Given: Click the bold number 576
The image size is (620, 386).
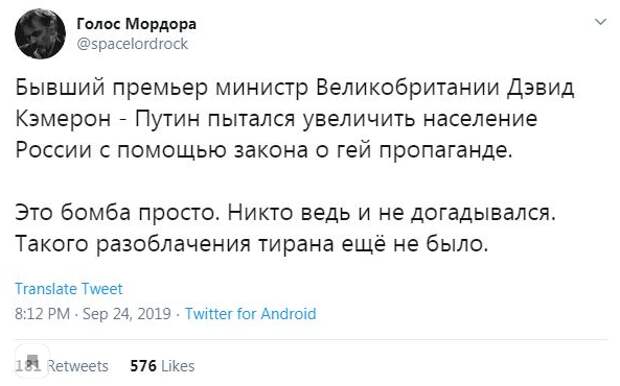Looking at the screenshot, I should click(x=144, y=366).
